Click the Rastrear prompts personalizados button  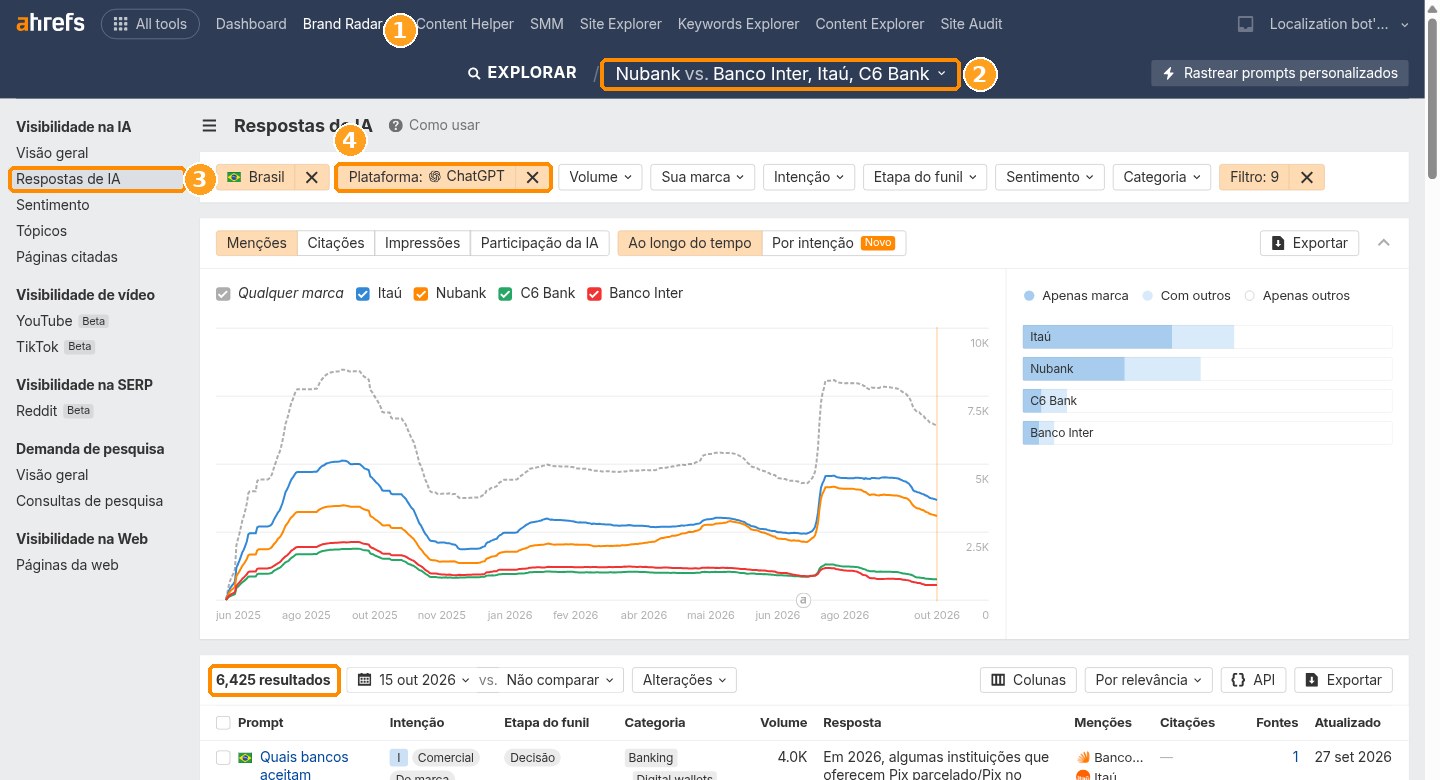coord(1280,73)
